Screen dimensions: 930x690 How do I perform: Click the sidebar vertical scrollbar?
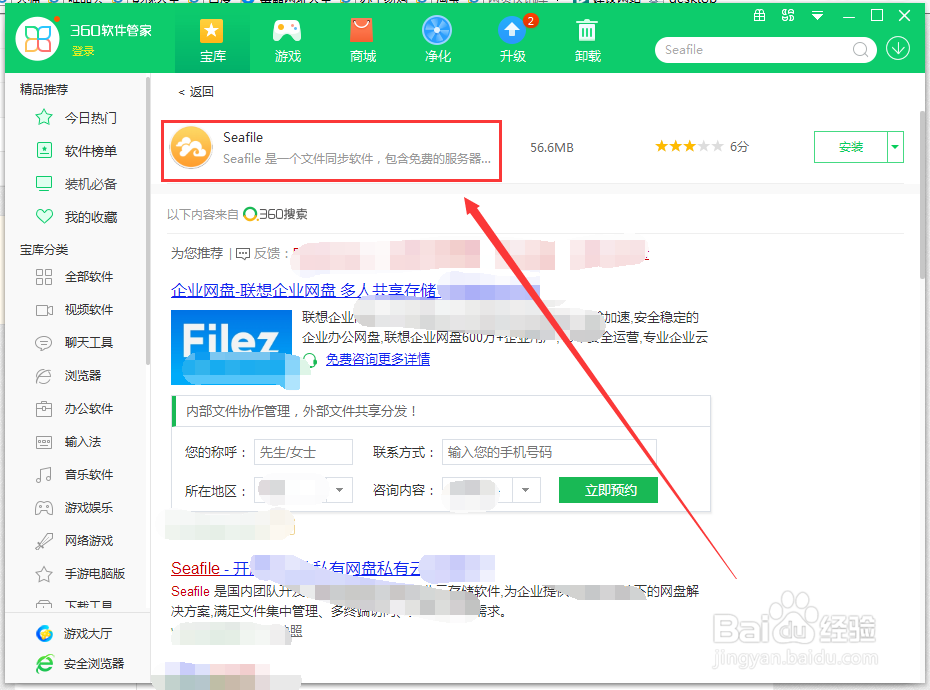pos(148,220)
